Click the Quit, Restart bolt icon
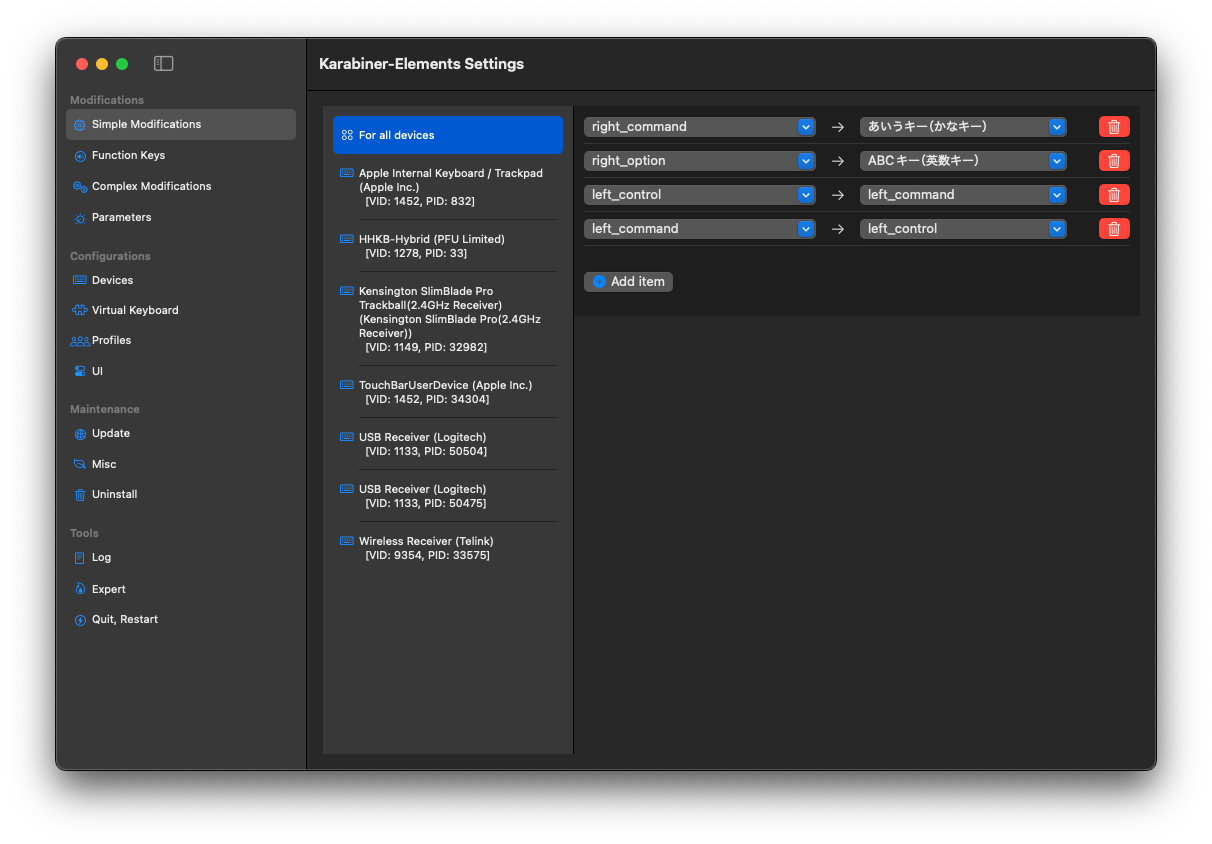Image resolution: width=1212 pixels, height=844 pixels. coord(80,620)
